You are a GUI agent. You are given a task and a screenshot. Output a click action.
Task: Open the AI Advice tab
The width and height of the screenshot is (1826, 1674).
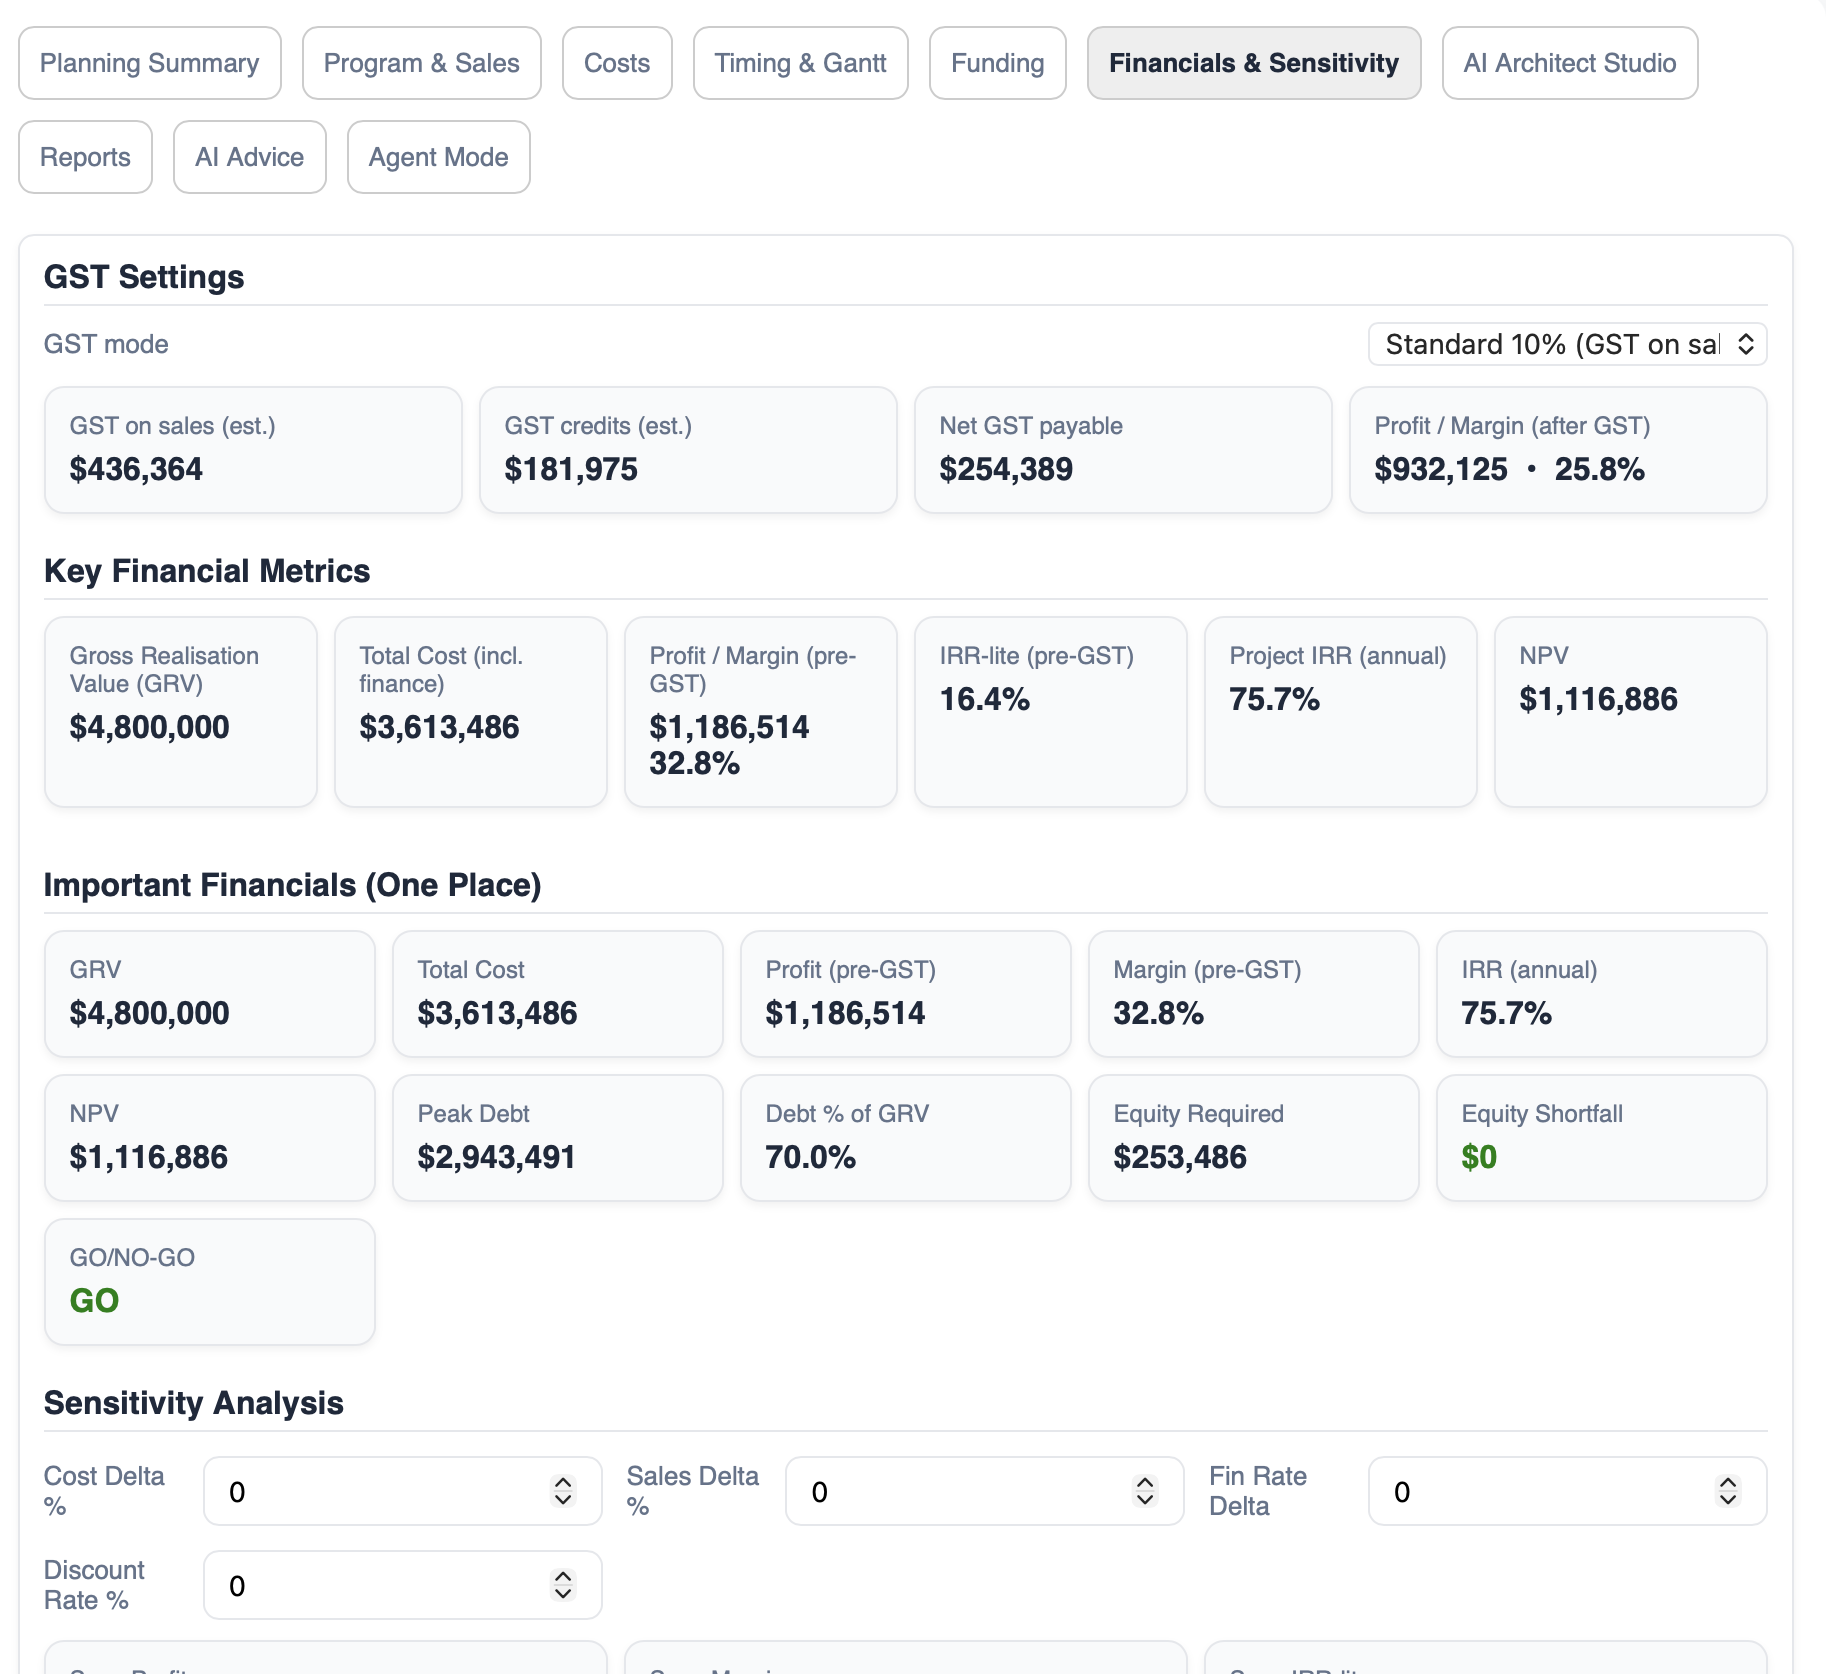pyautogui.click(x=250, y=157)
